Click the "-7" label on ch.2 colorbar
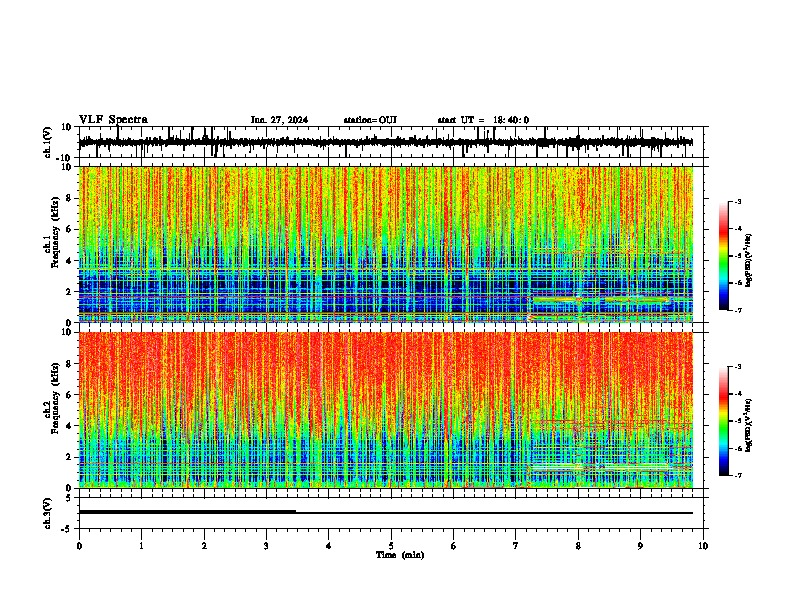This screenshot has height=612, width=792. pos(738,476)
